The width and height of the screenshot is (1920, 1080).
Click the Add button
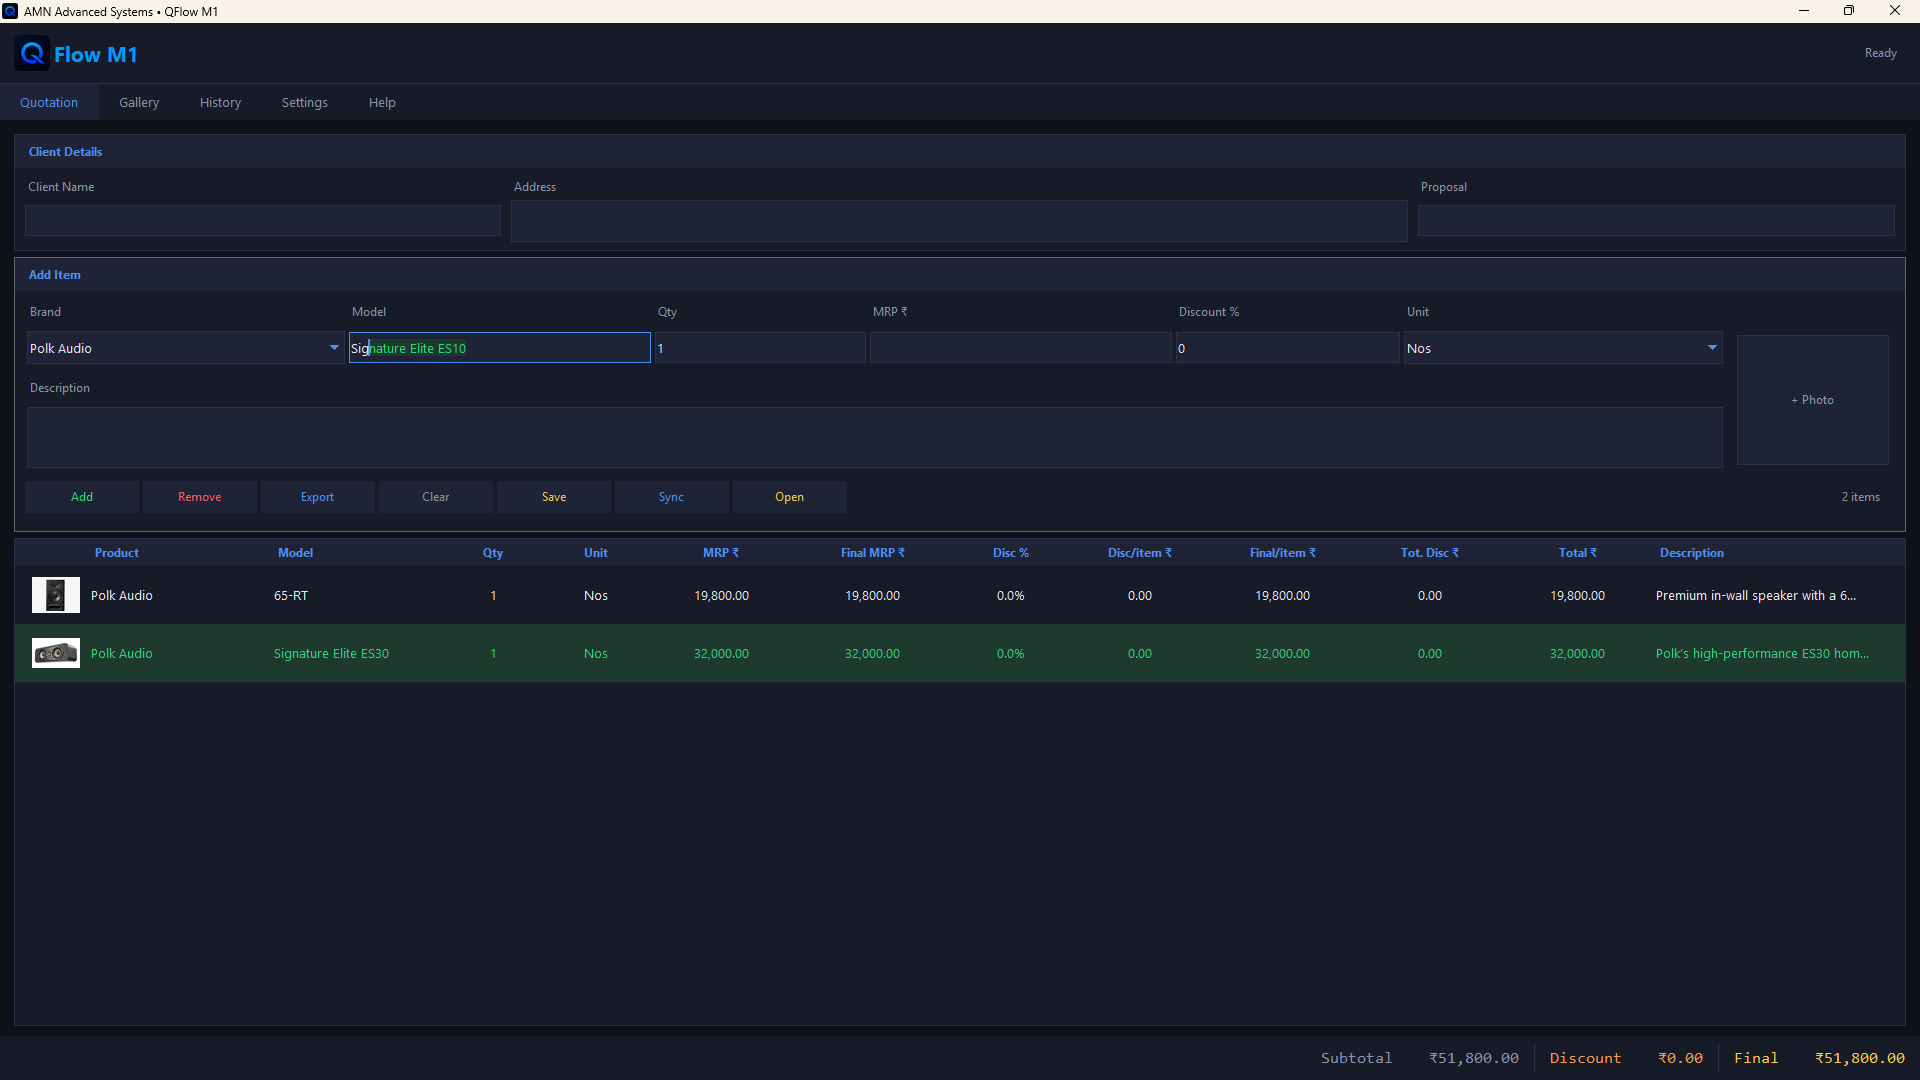[82, 497]
